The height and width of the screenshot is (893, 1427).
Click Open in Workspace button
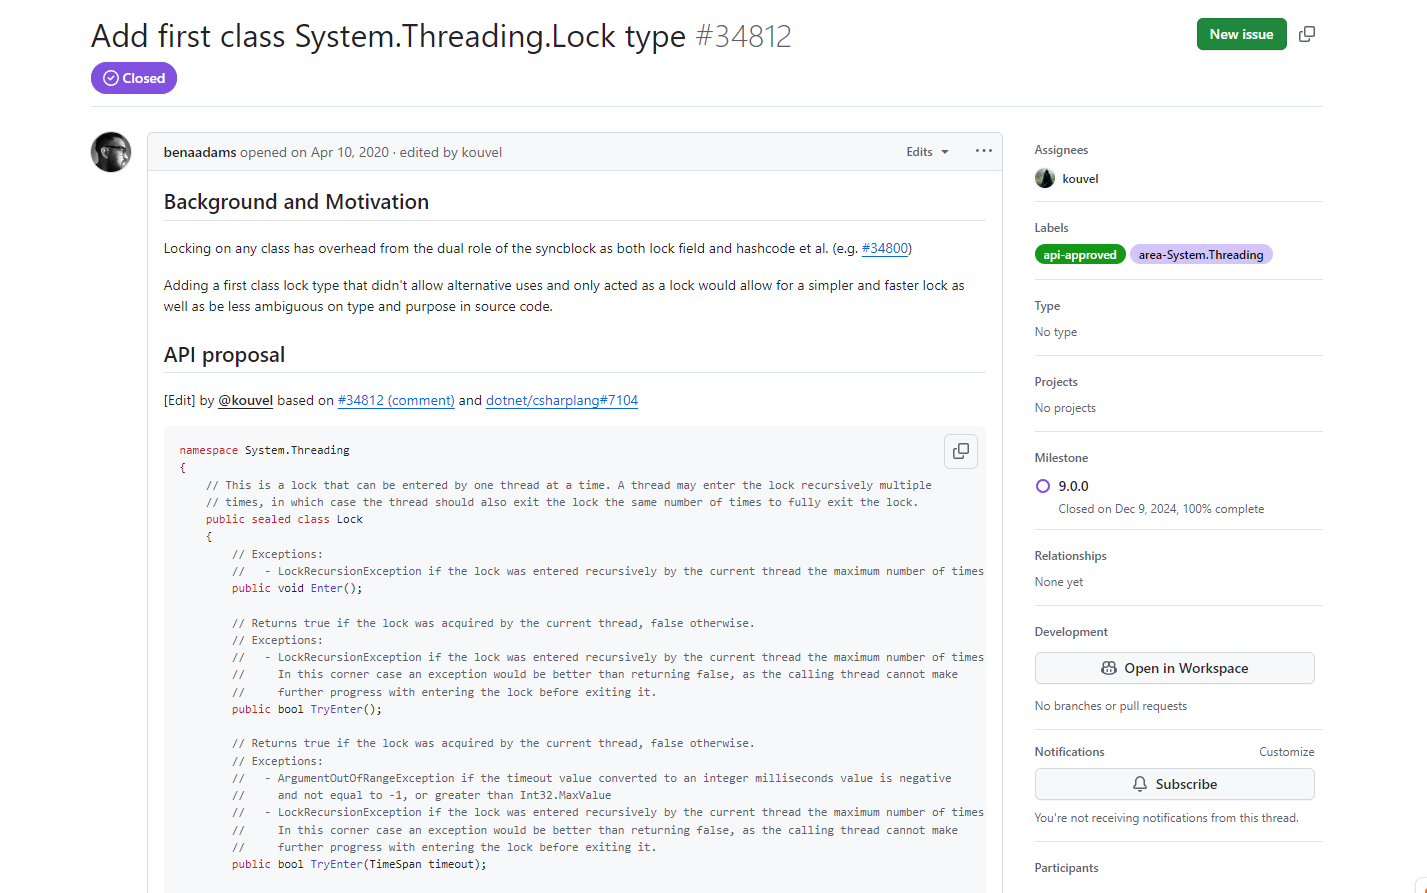pos(1174,668)
